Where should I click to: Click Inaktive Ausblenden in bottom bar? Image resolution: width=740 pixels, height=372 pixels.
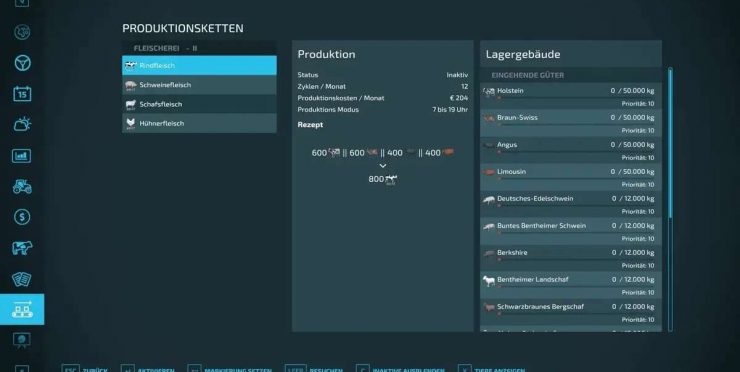(400, 369)
